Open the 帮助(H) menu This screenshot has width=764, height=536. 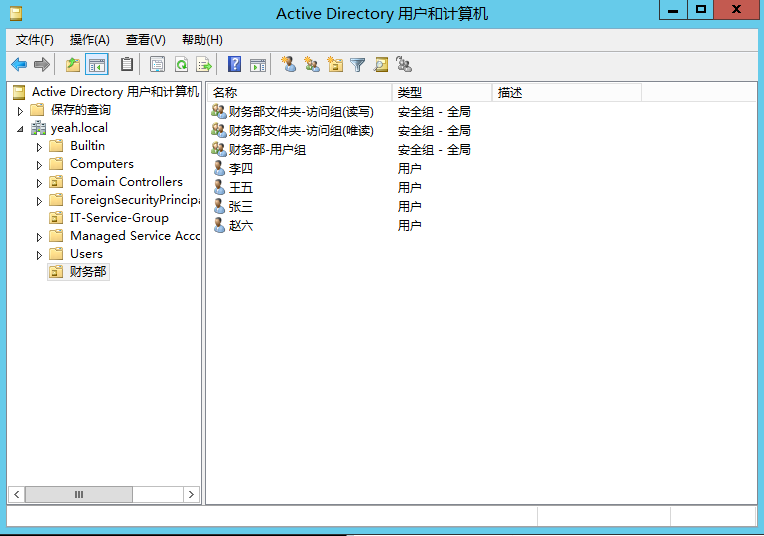(202, 39)
